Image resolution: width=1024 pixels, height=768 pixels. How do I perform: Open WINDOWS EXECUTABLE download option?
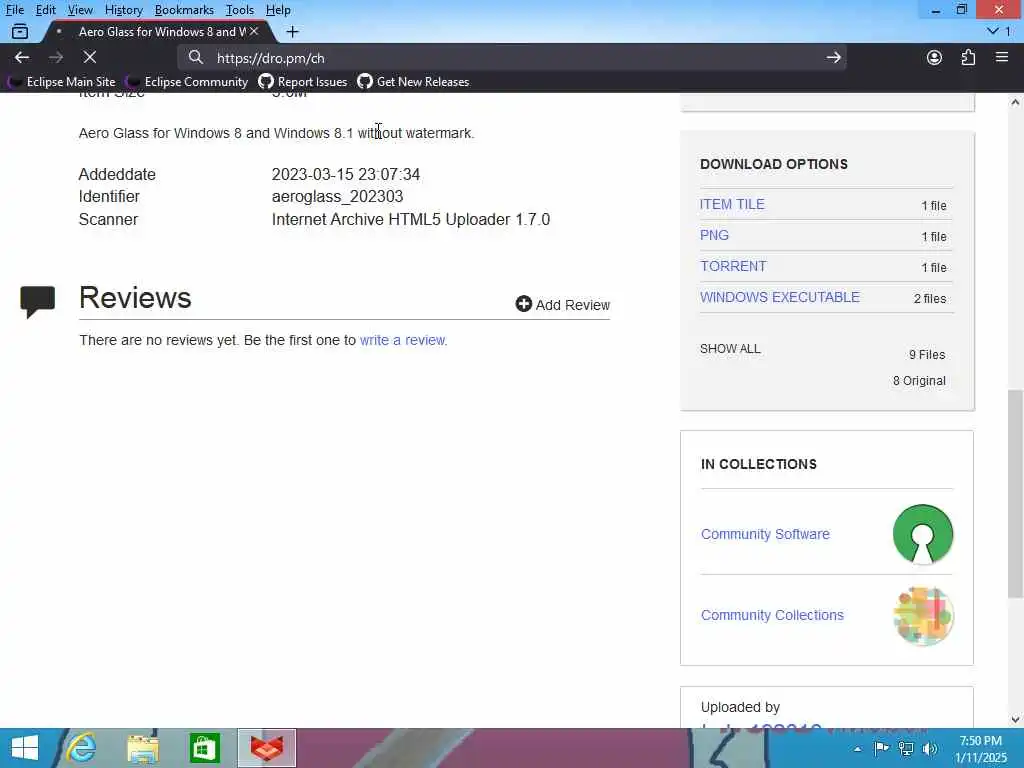tap(780, 297)
